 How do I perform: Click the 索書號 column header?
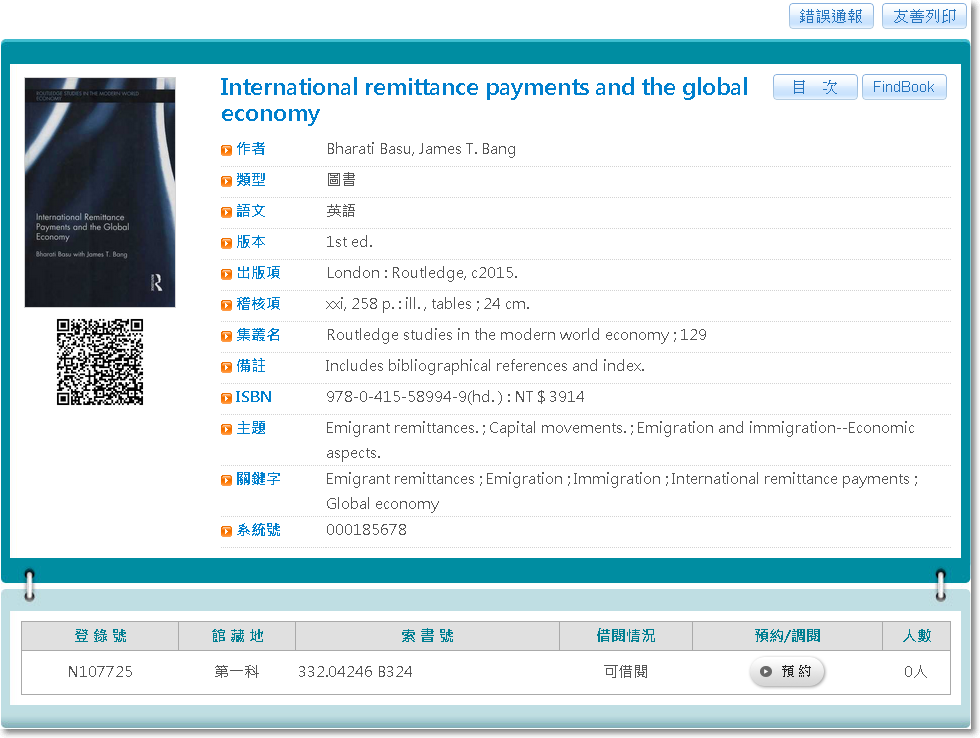427,636
